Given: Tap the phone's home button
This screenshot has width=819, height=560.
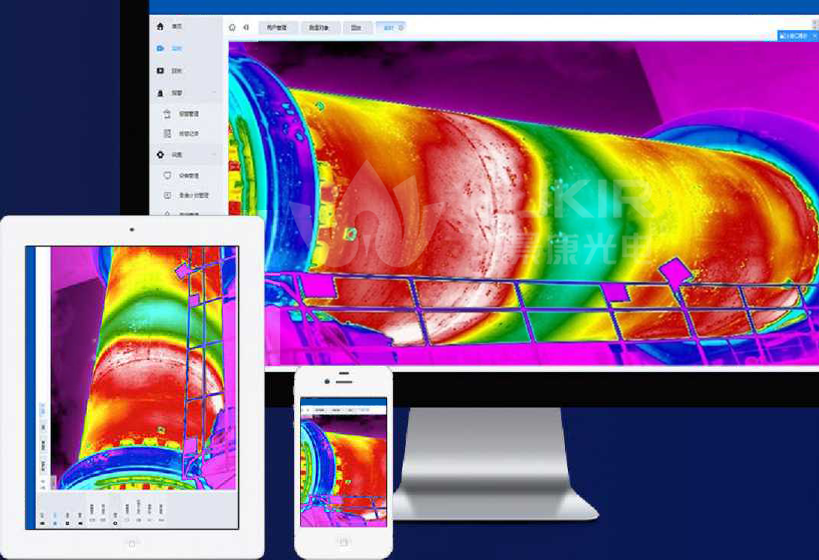Looking at the screenshot, I should point(344,542).
